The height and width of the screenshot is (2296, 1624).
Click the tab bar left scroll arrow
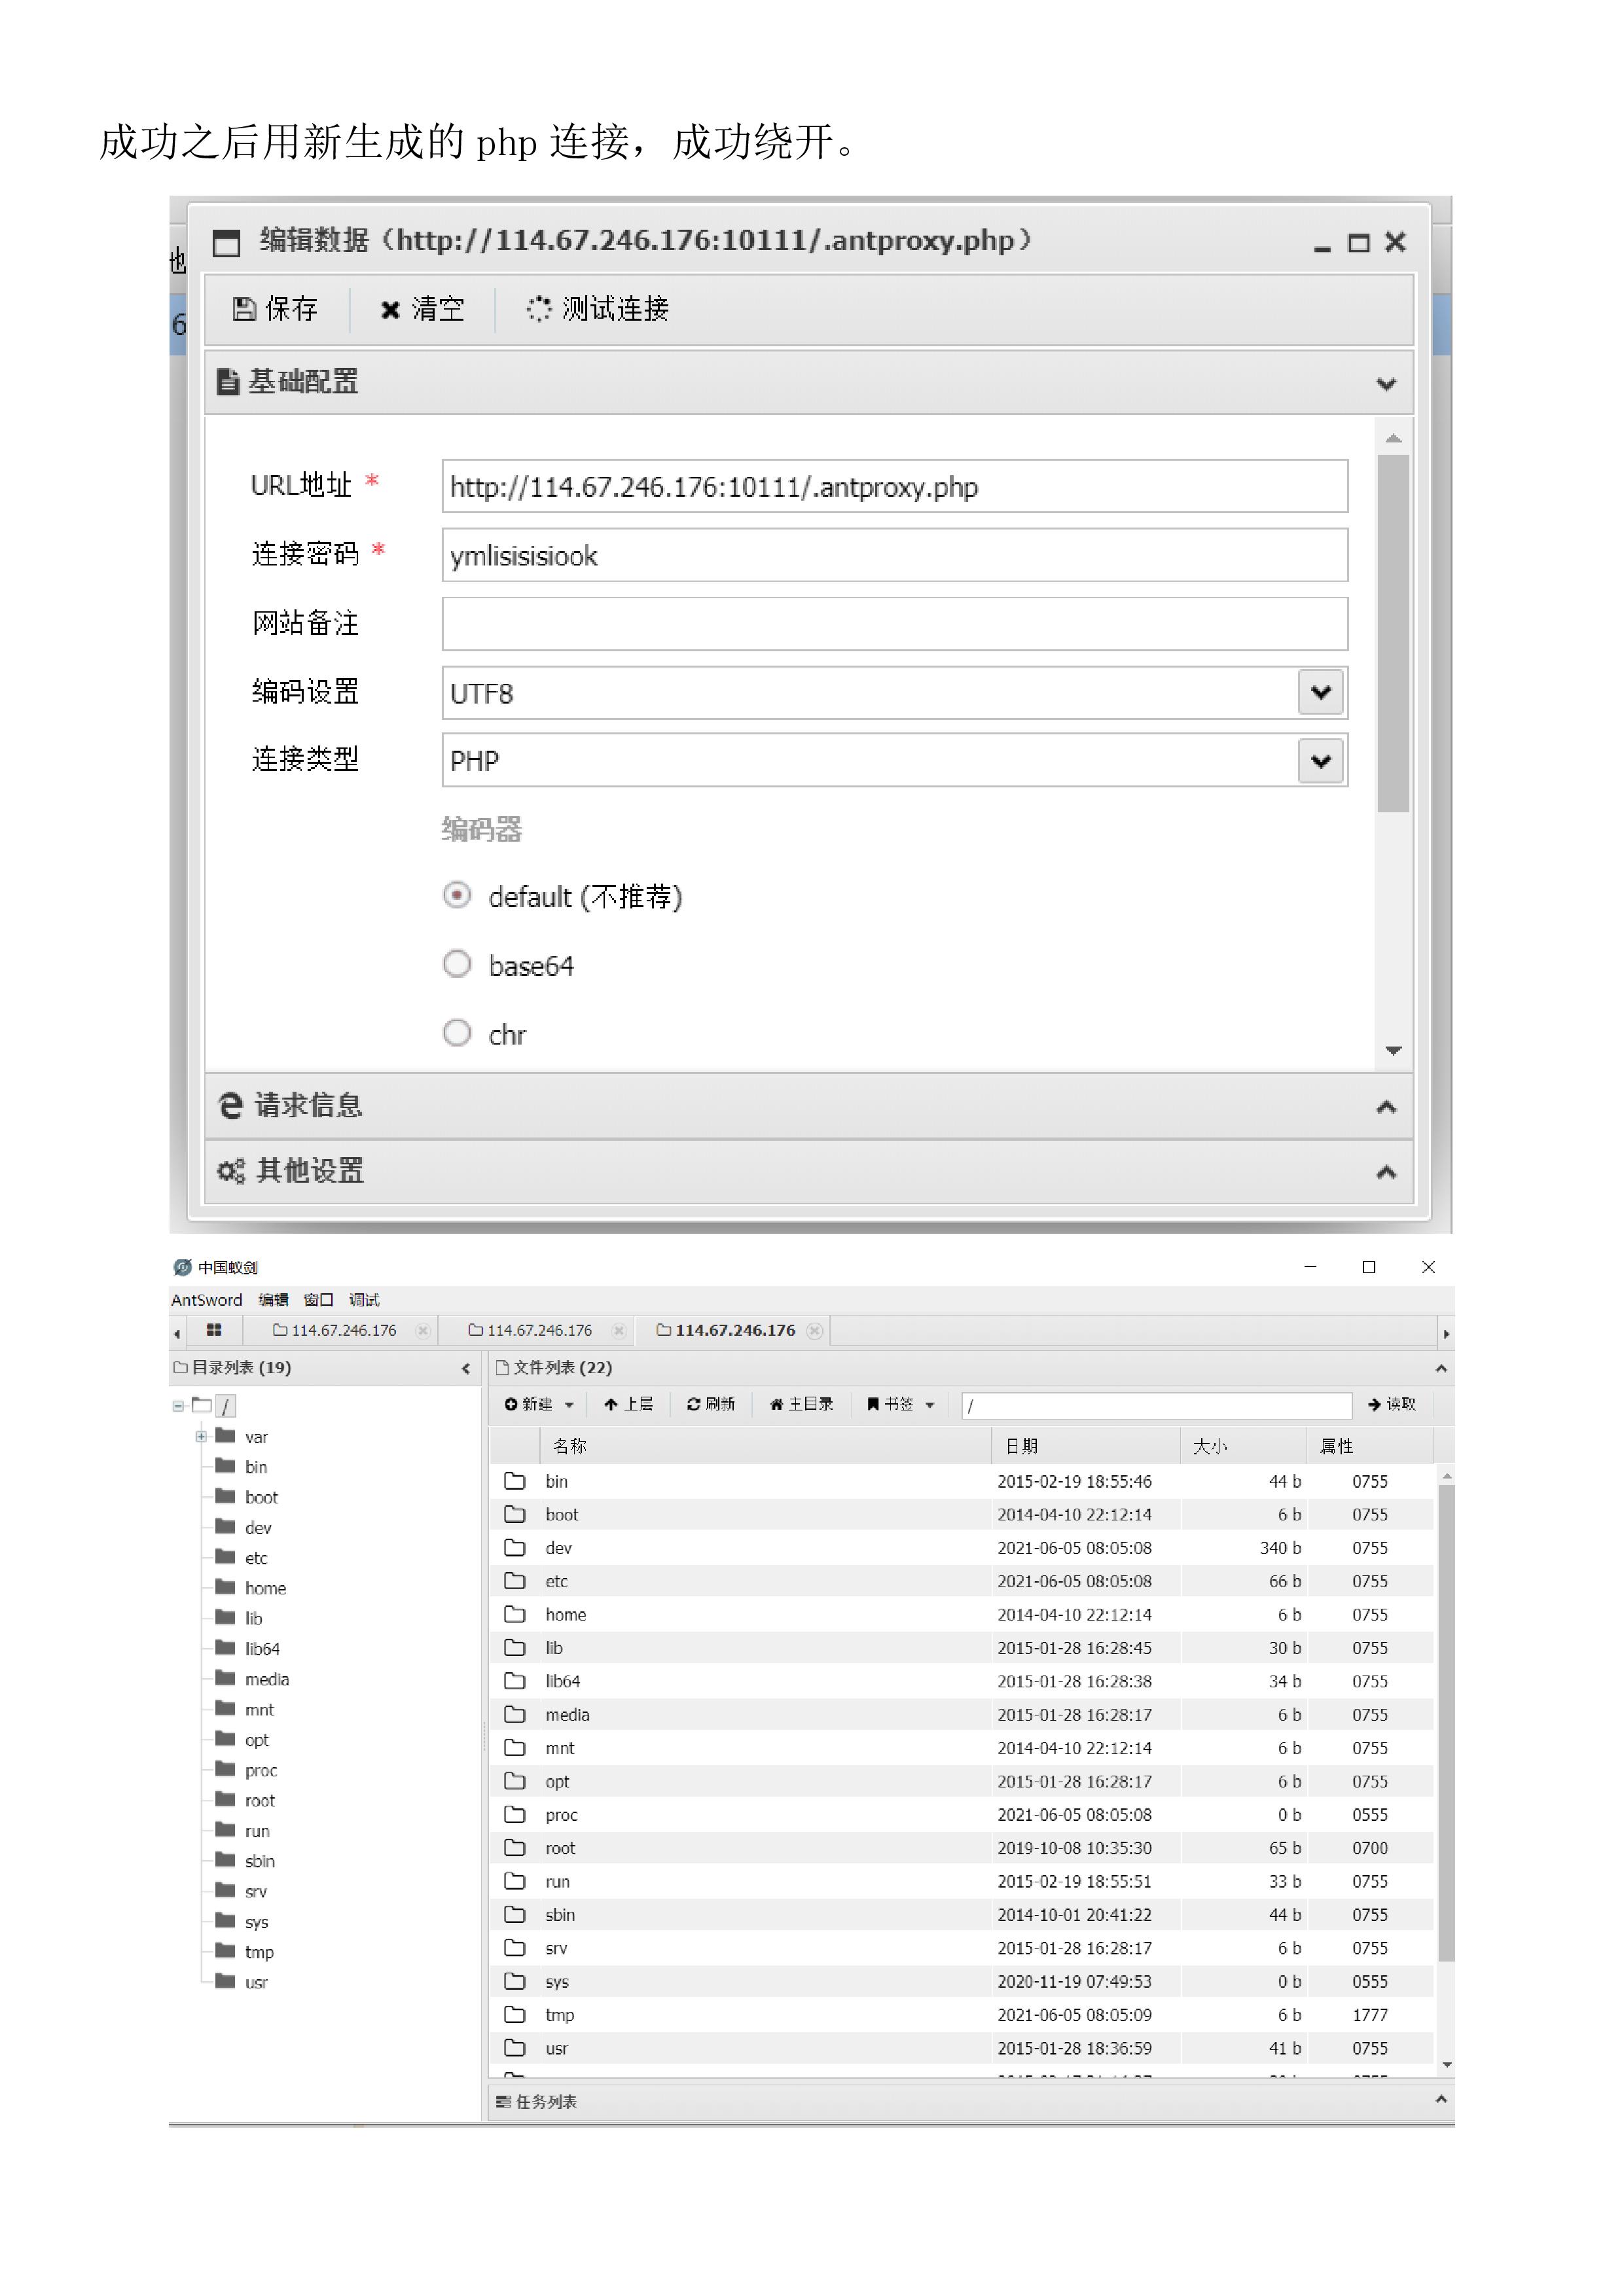tap(177, 1333)
